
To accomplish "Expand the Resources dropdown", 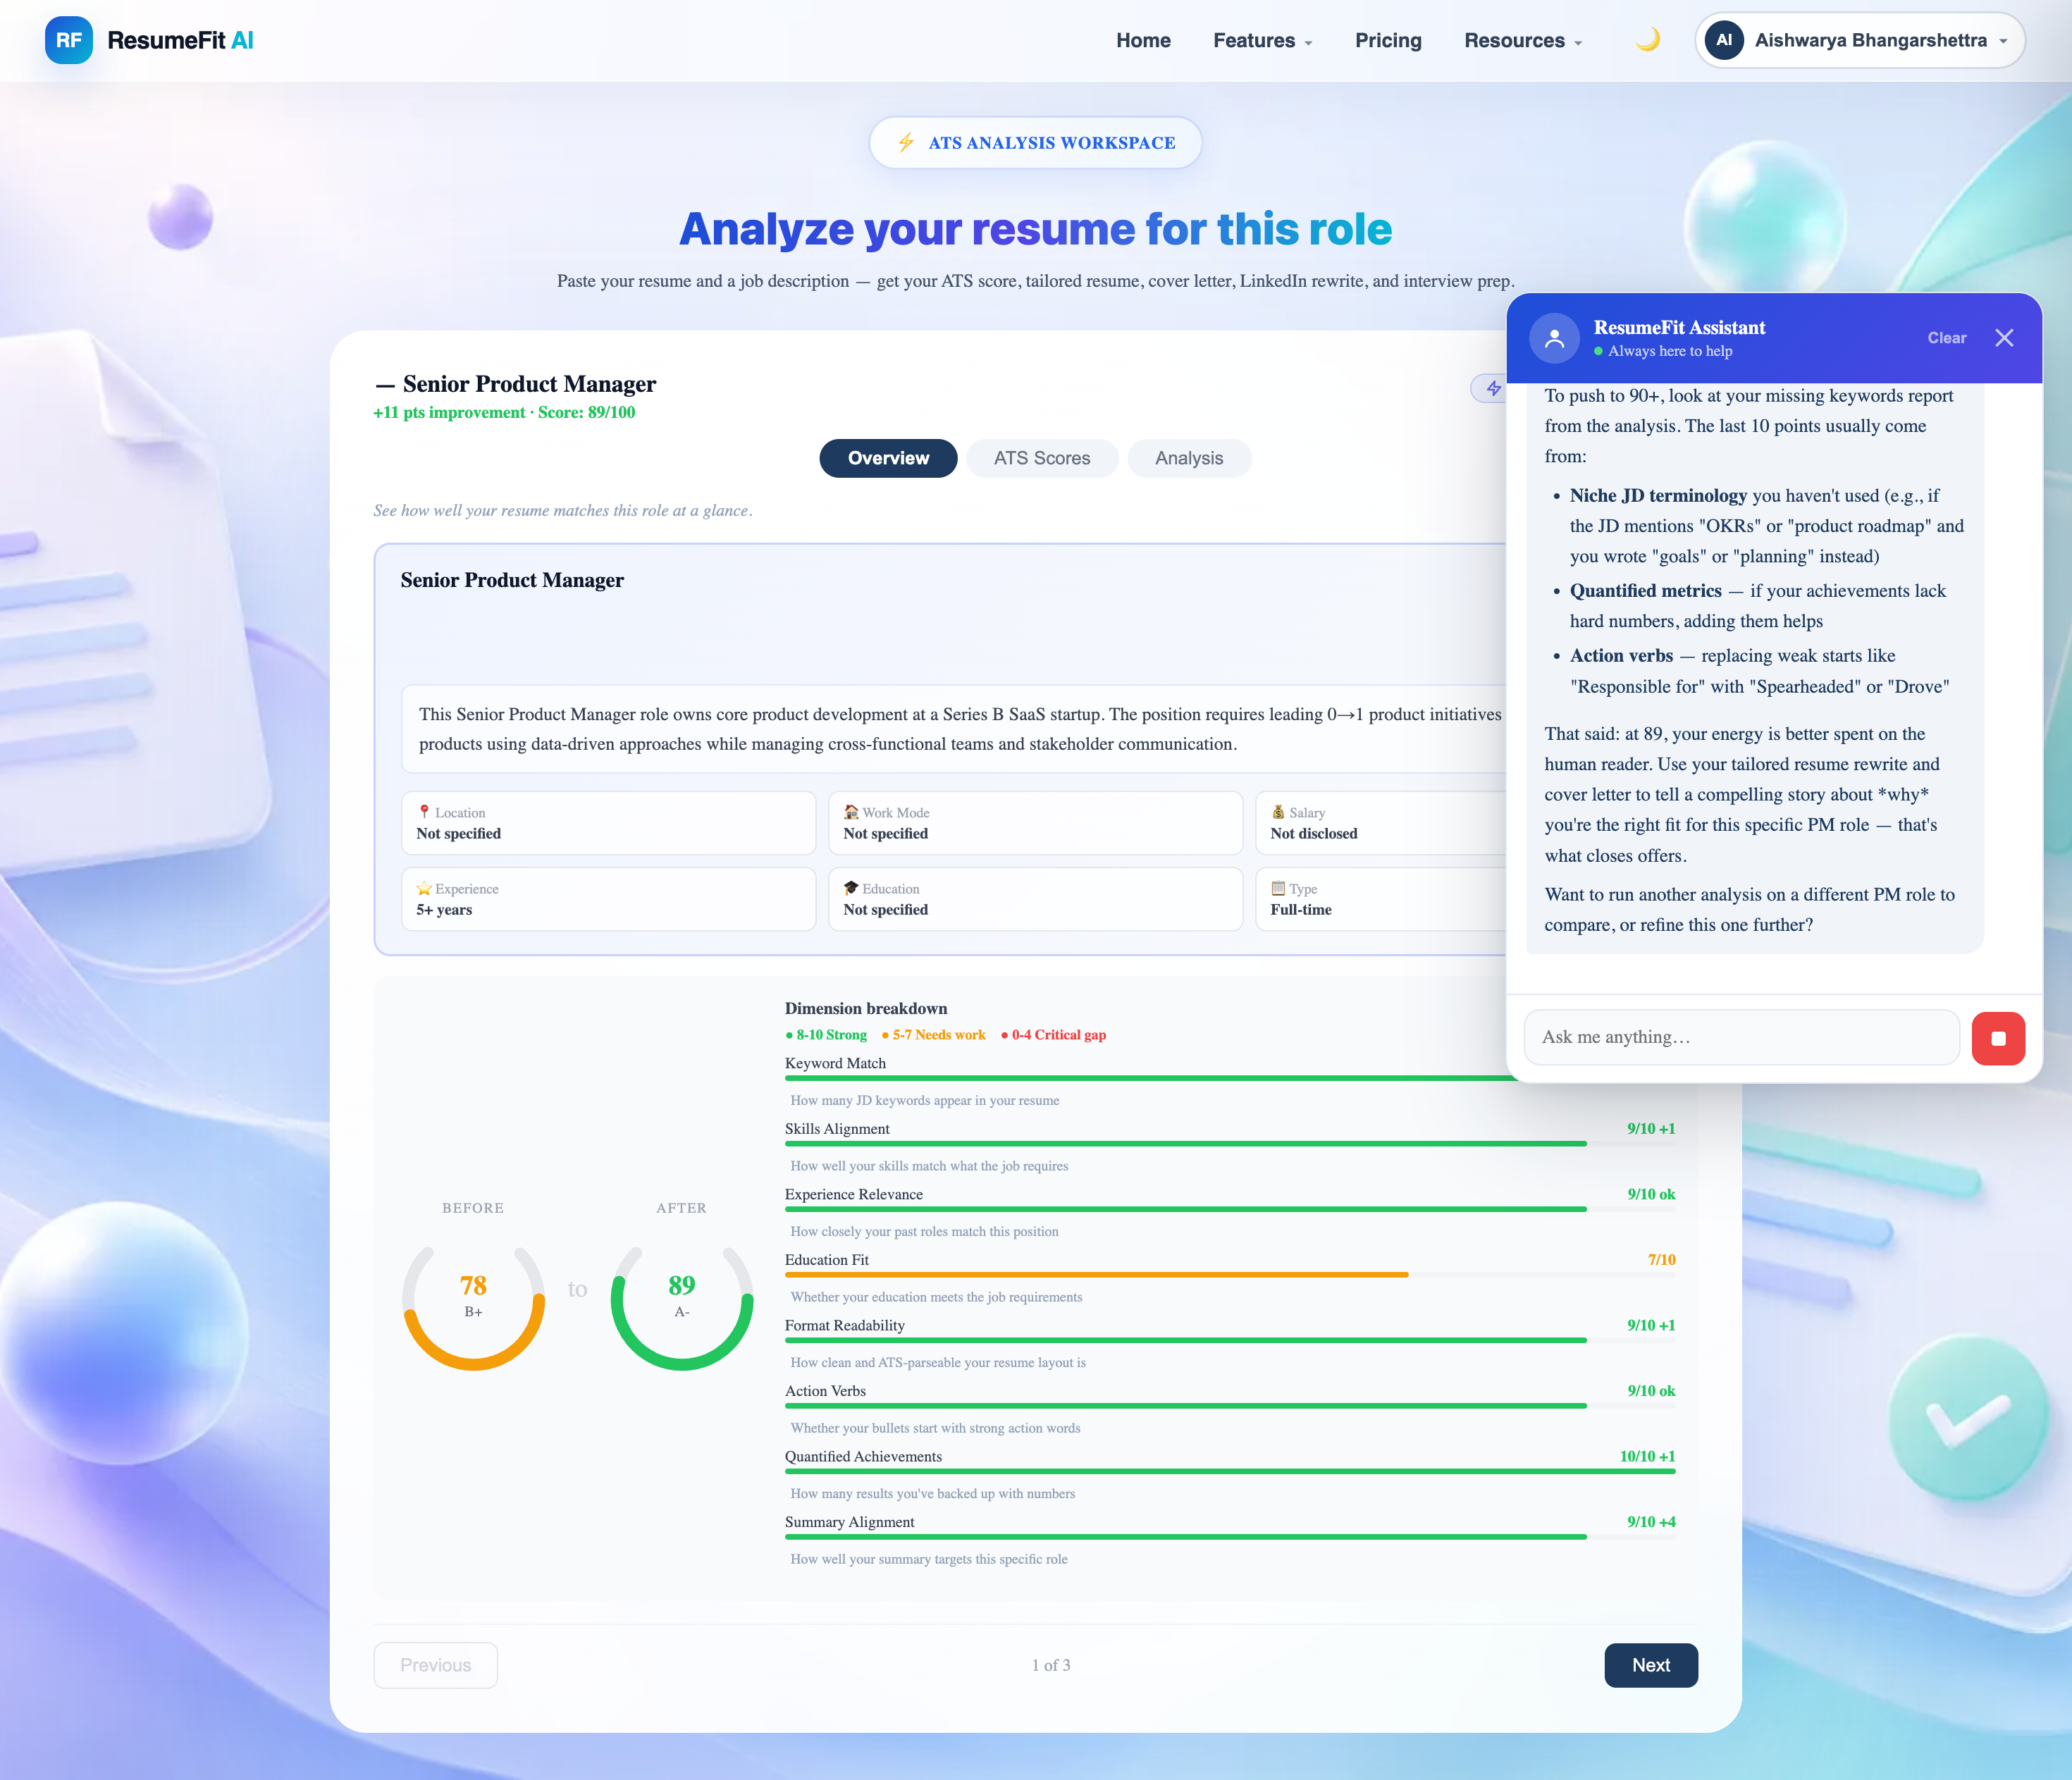I will pyautogui.click(x=1523, y=40).
